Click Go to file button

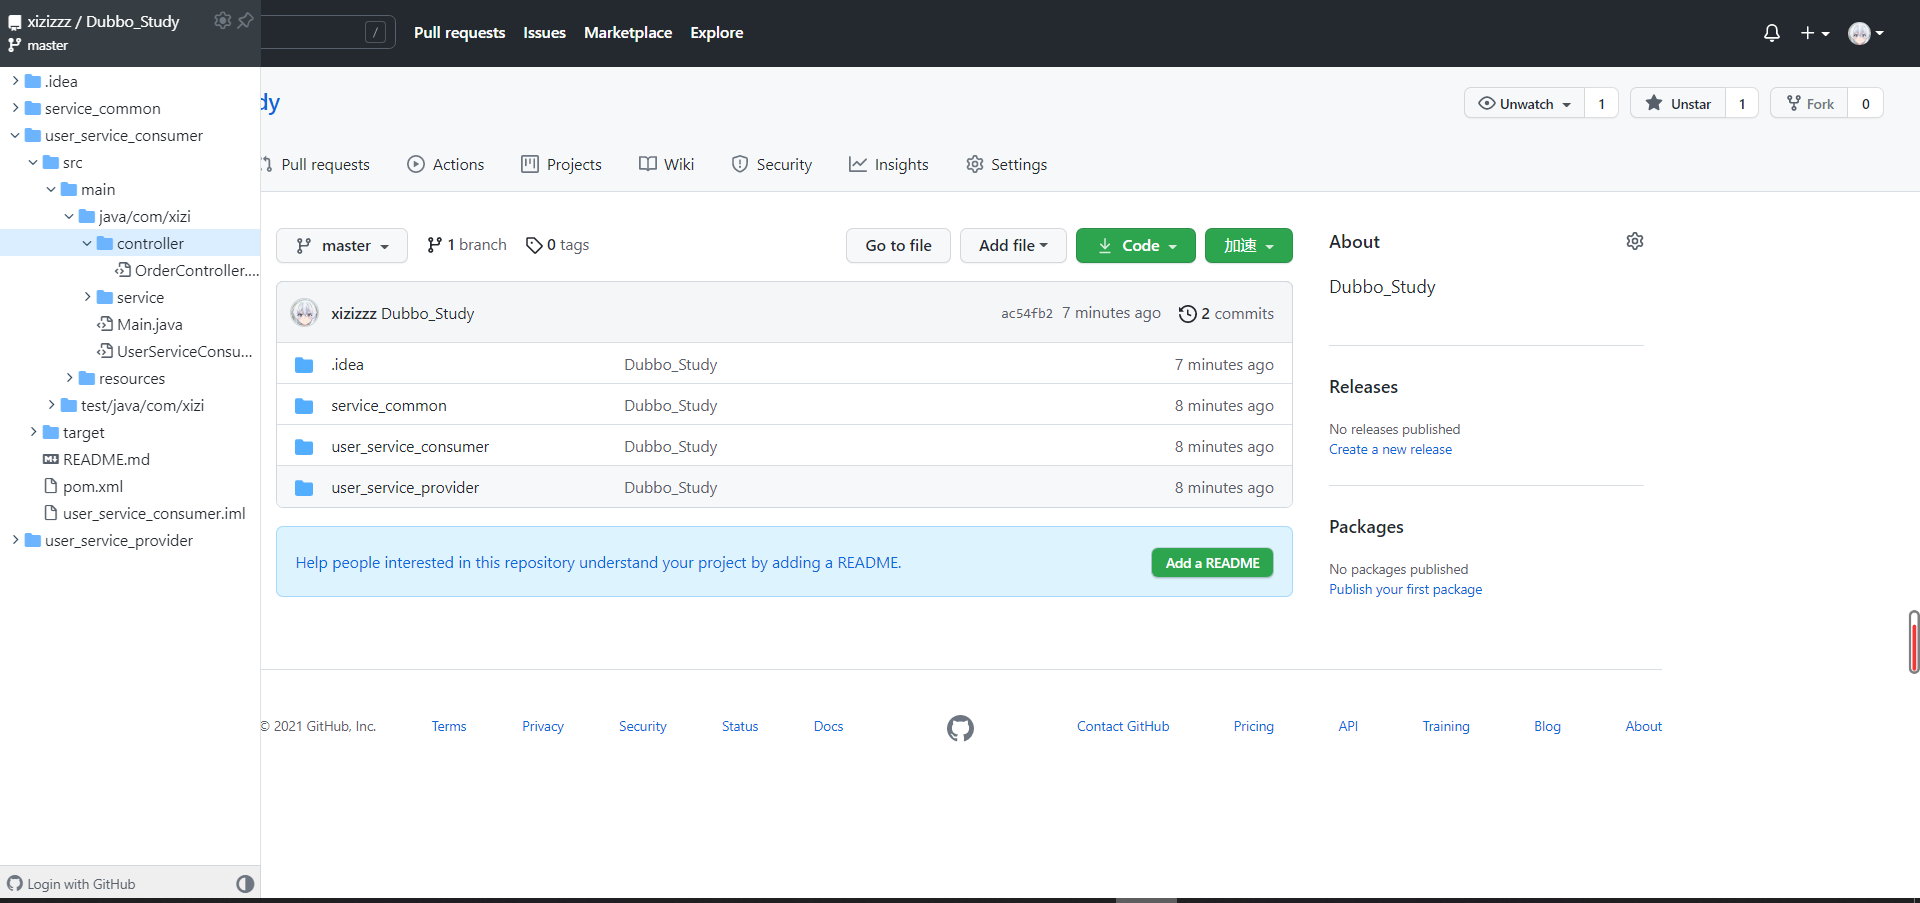[x=898, y=245]
